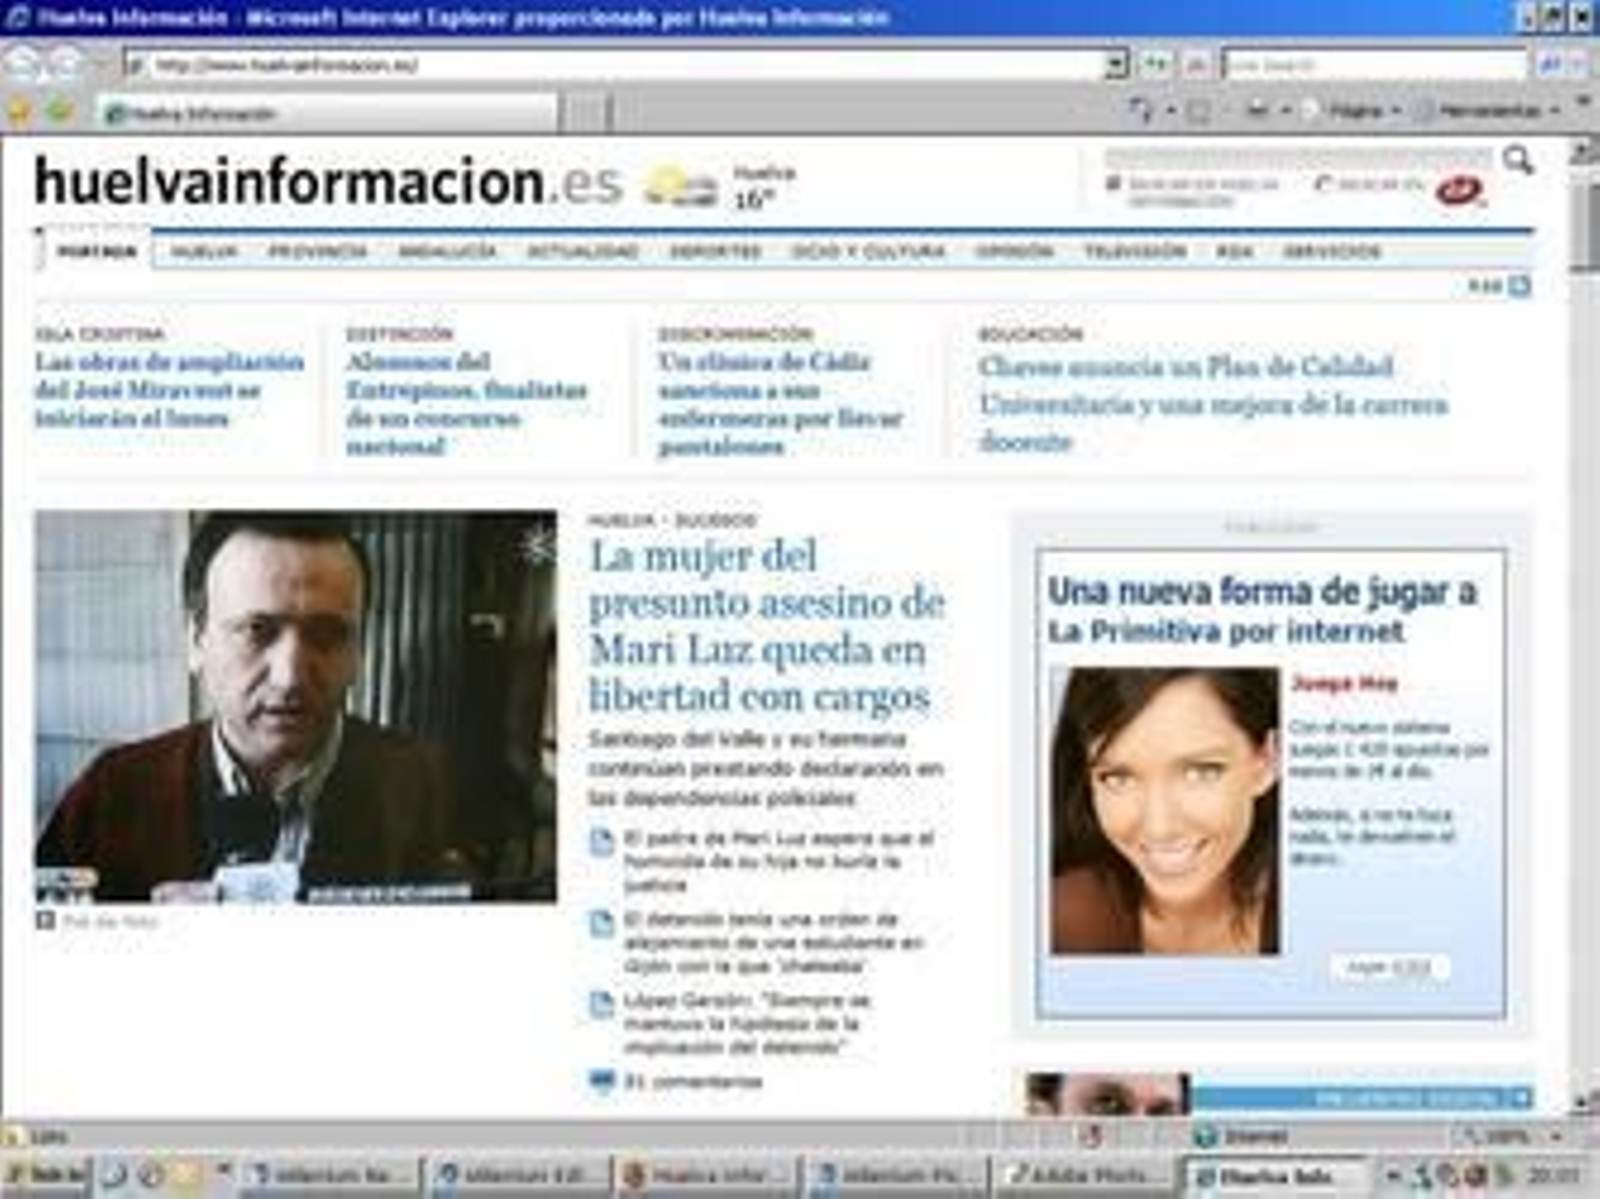Click the Windows Start button

click(x=45, y=1175)
